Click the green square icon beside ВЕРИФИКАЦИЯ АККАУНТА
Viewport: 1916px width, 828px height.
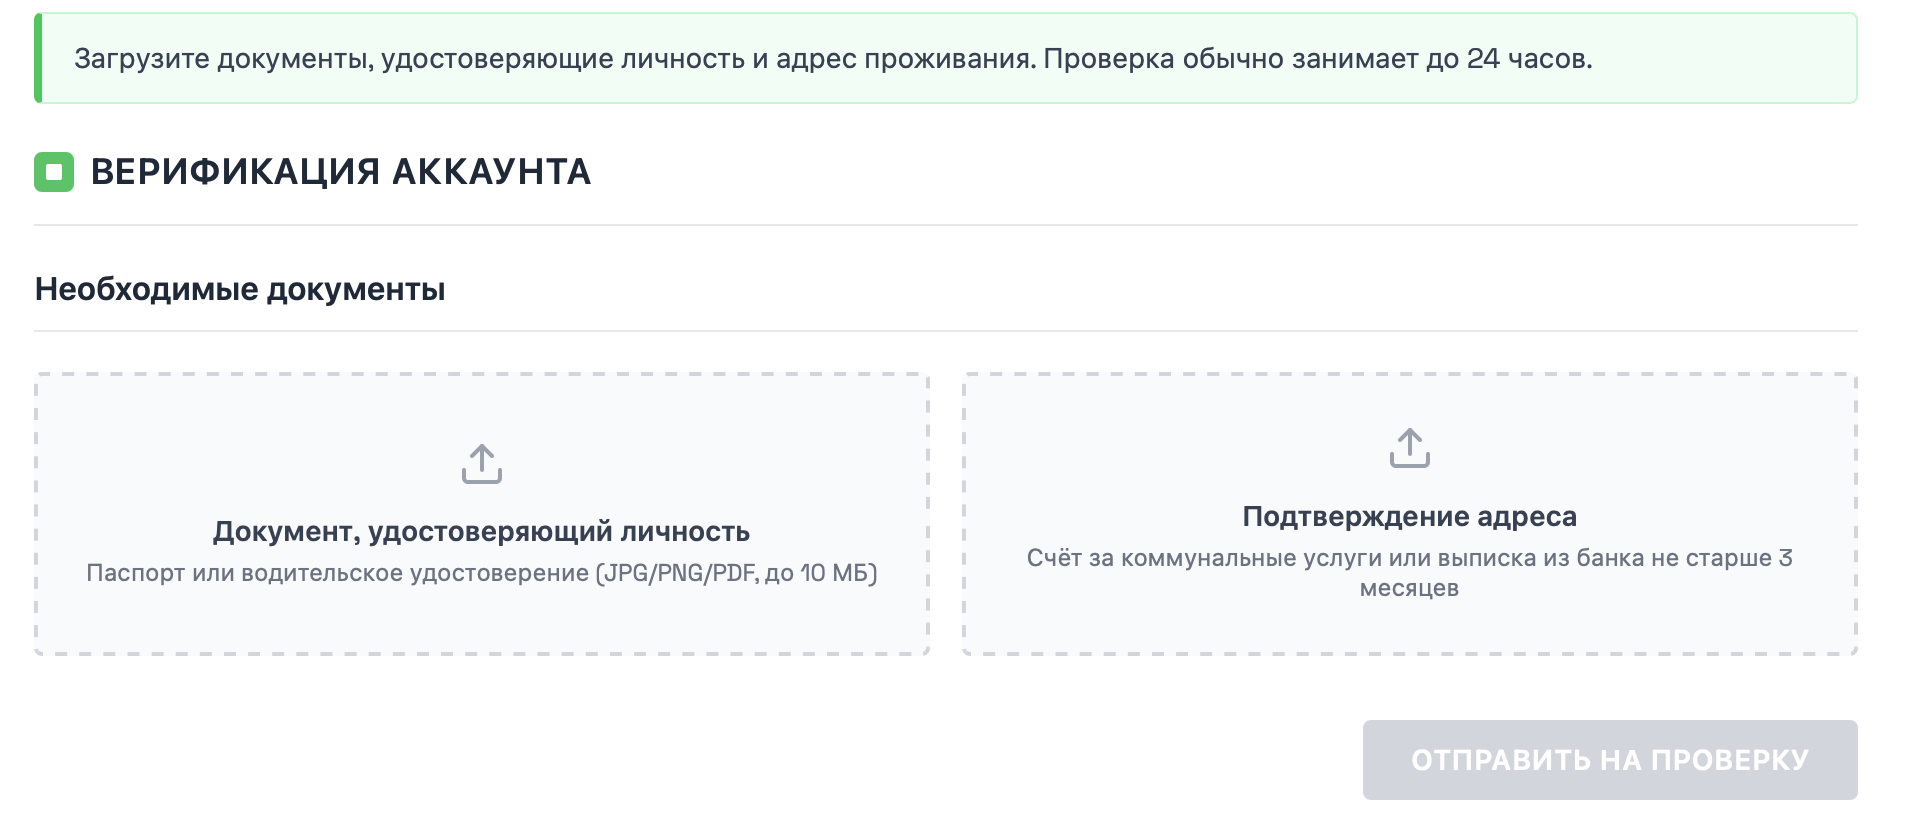(54, 172)
